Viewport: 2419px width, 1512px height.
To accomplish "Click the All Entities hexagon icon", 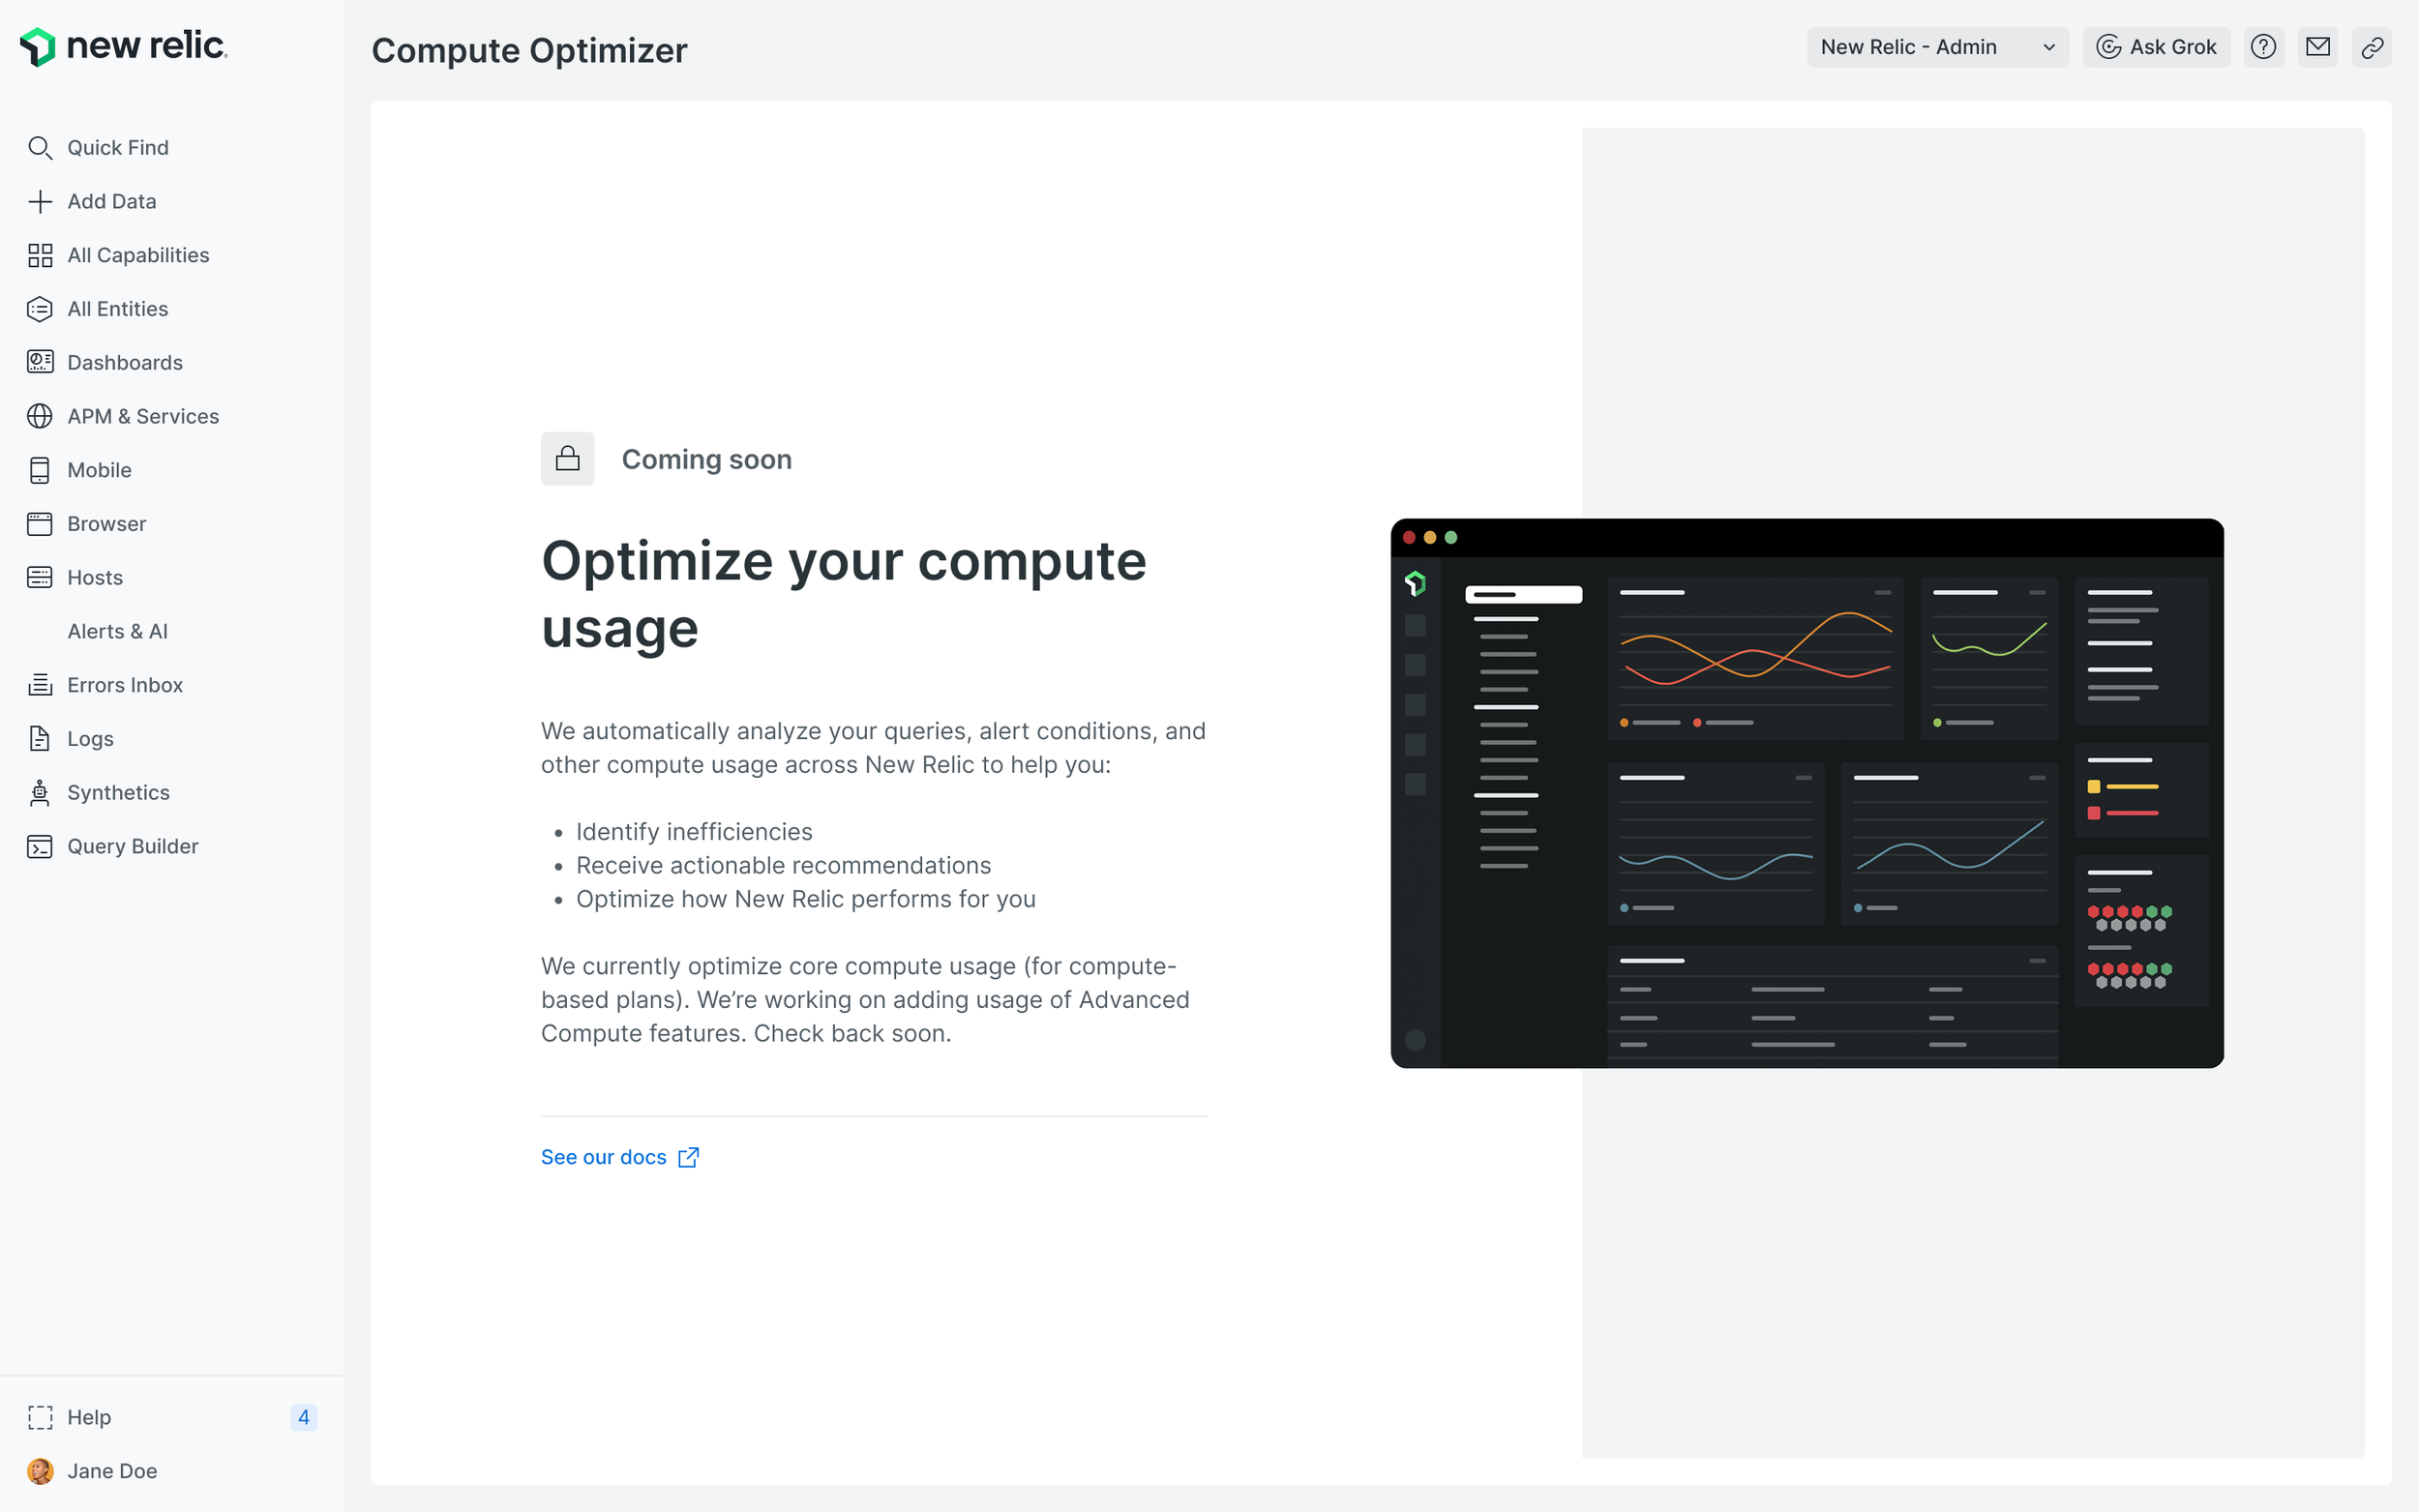I will [x=40, y=309].
